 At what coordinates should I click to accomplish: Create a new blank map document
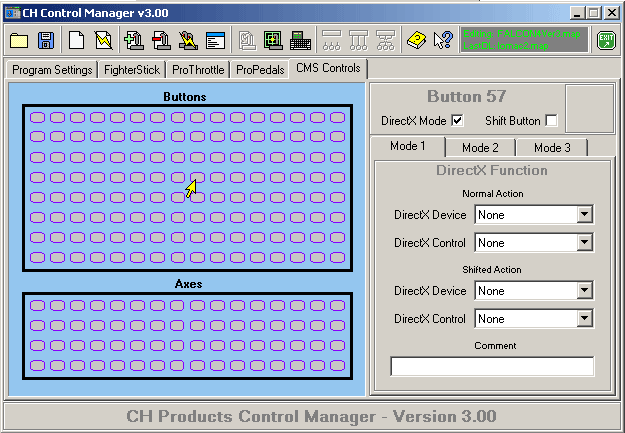(77, 41)
